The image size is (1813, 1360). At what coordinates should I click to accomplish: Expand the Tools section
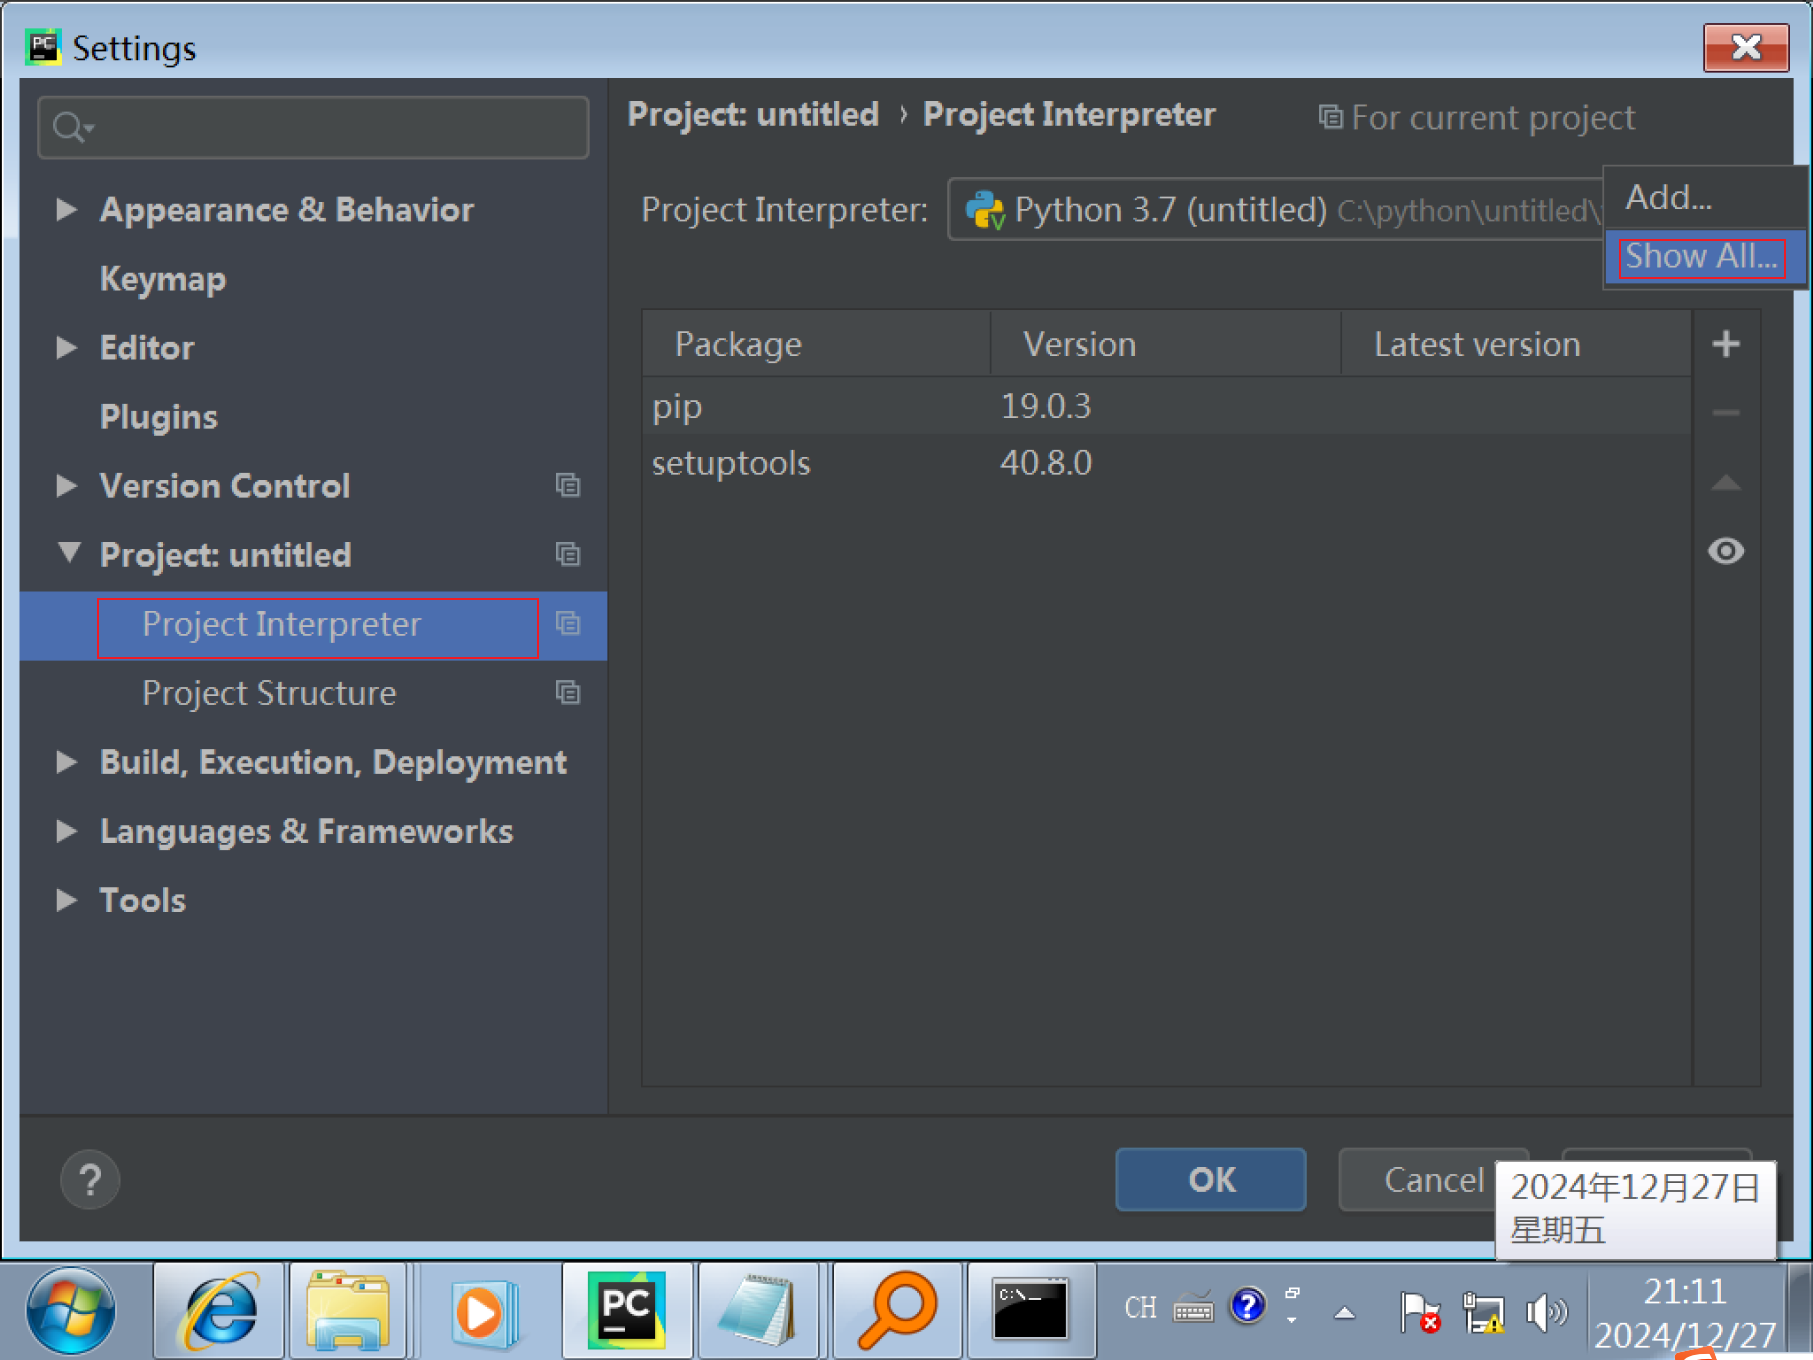click(66, 900)
